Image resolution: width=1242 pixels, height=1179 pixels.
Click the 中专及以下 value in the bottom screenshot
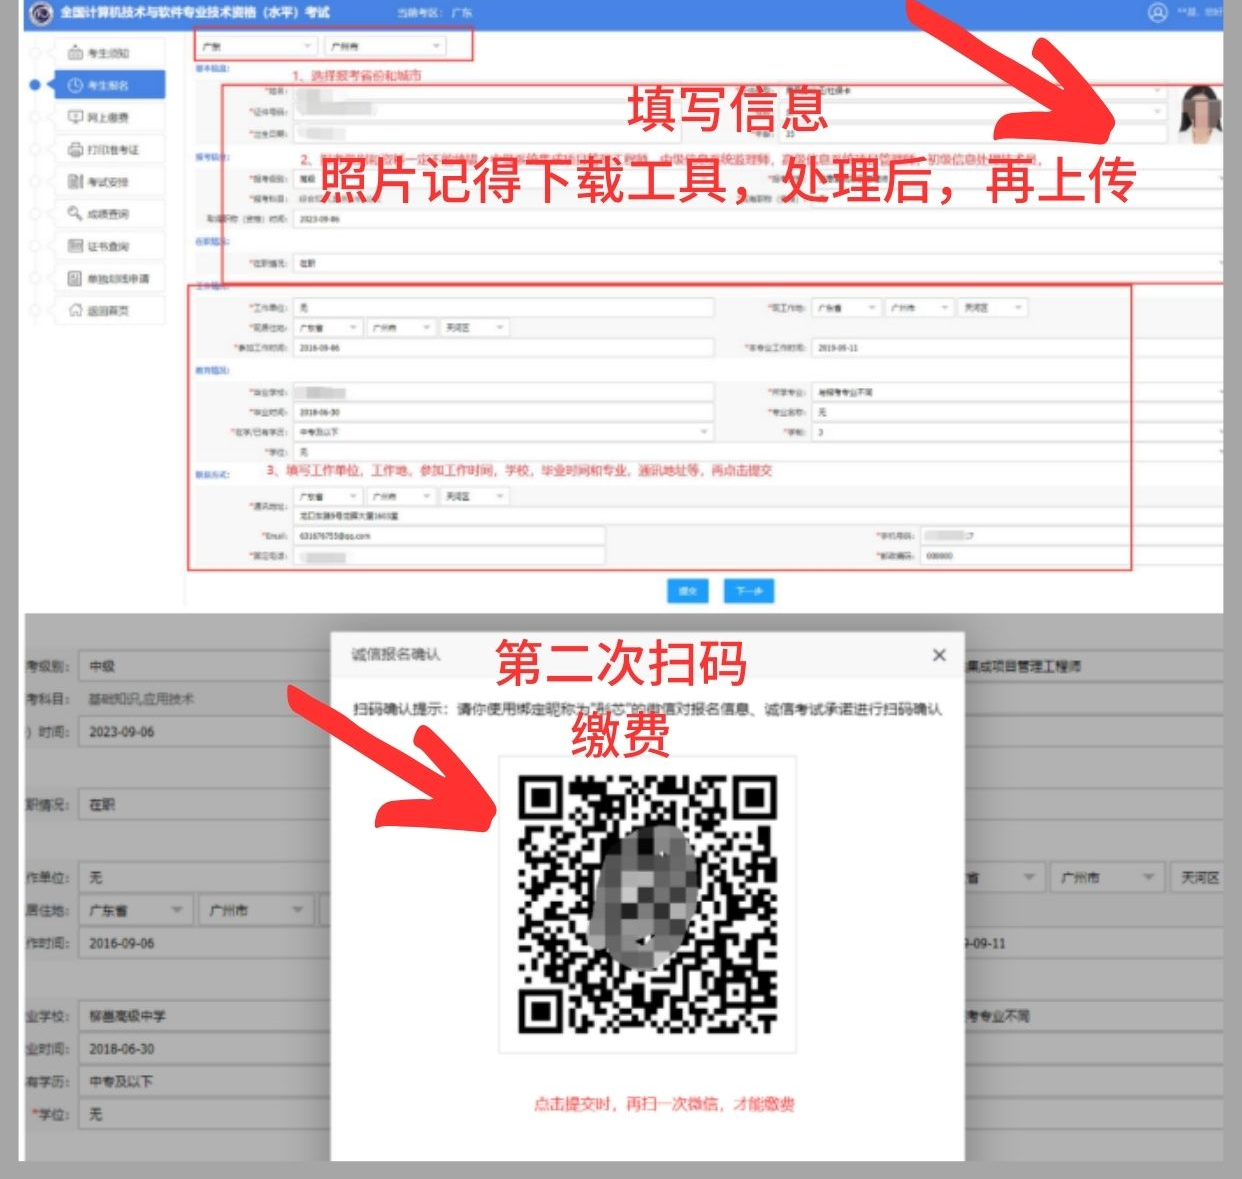point(121,1081)
